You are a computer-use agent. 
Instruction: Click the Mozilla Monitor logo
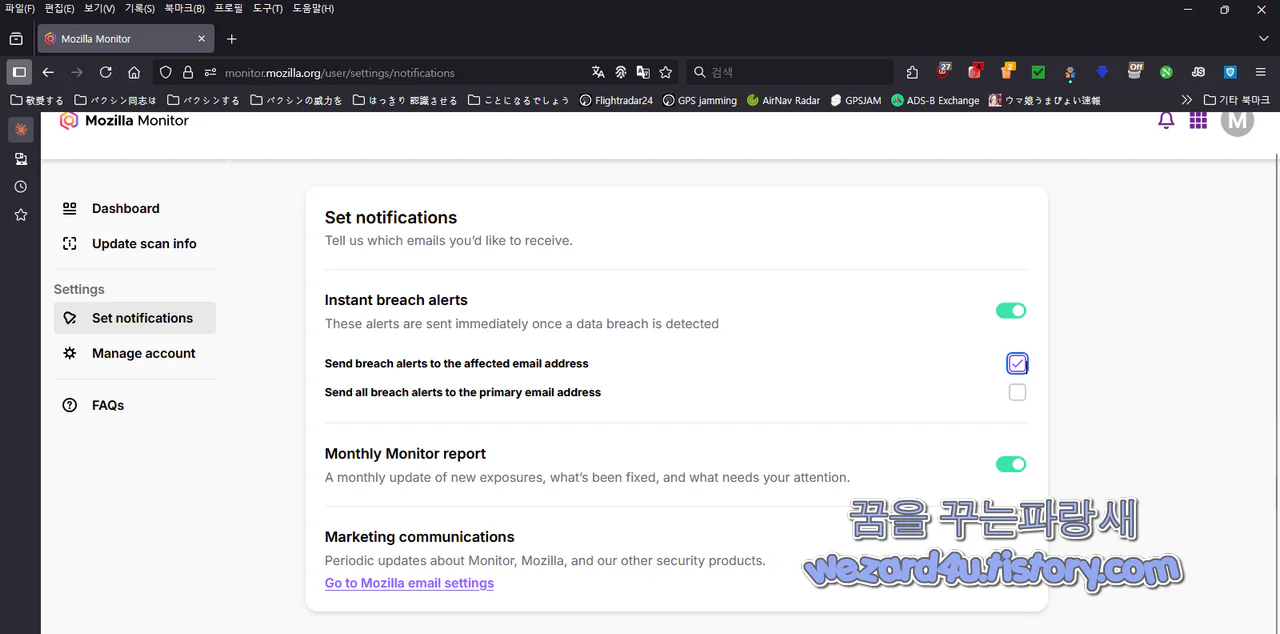[x=124, y=121]
